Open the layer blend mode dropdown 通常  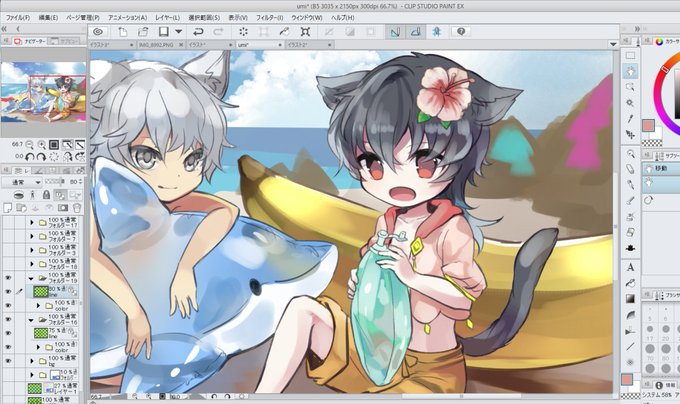click(x=22, y=182)
